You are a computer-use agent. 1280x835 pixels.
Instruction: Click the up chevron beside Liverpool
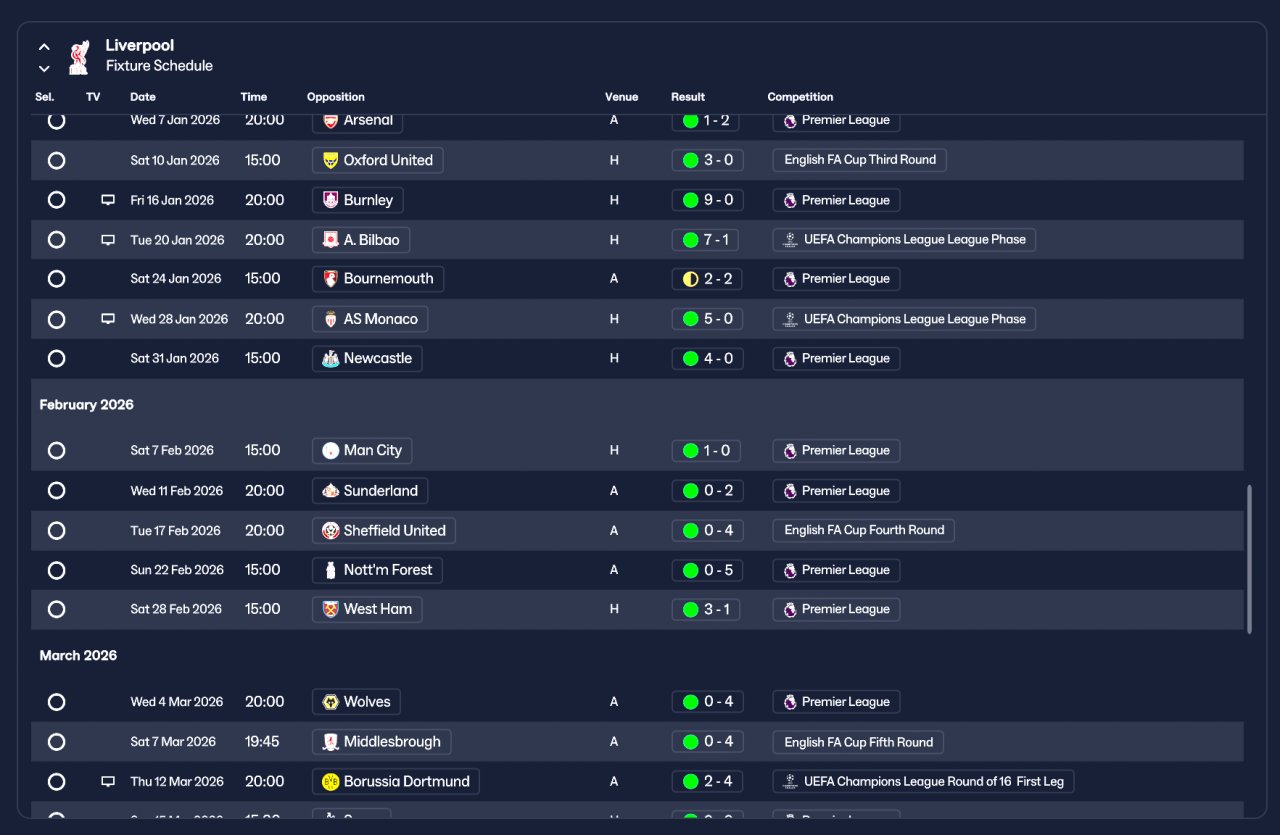44,47
